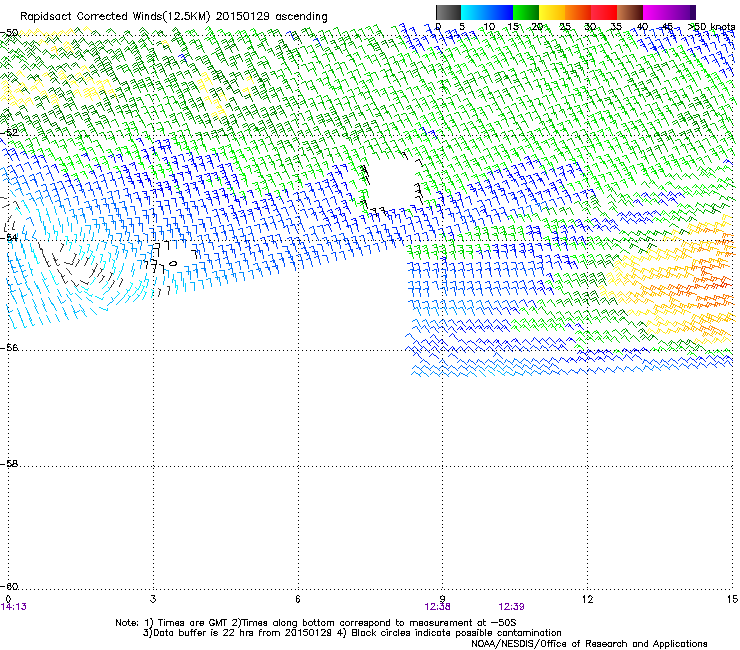Click the longitude label '15'

[x=732, y=599]
